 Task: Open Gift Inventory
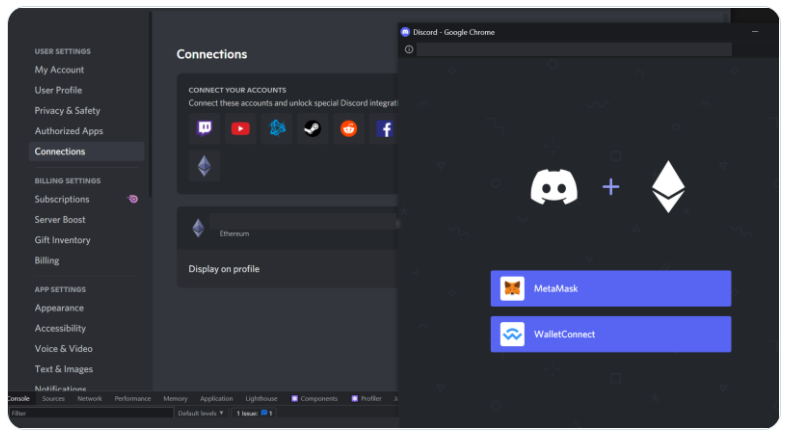pyautogui.click(x=62, y=240)
